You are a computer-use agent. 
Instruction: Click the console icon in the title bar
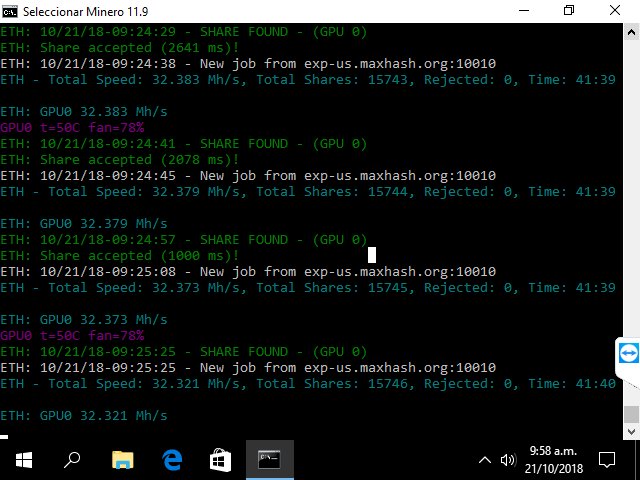point(9,11)
